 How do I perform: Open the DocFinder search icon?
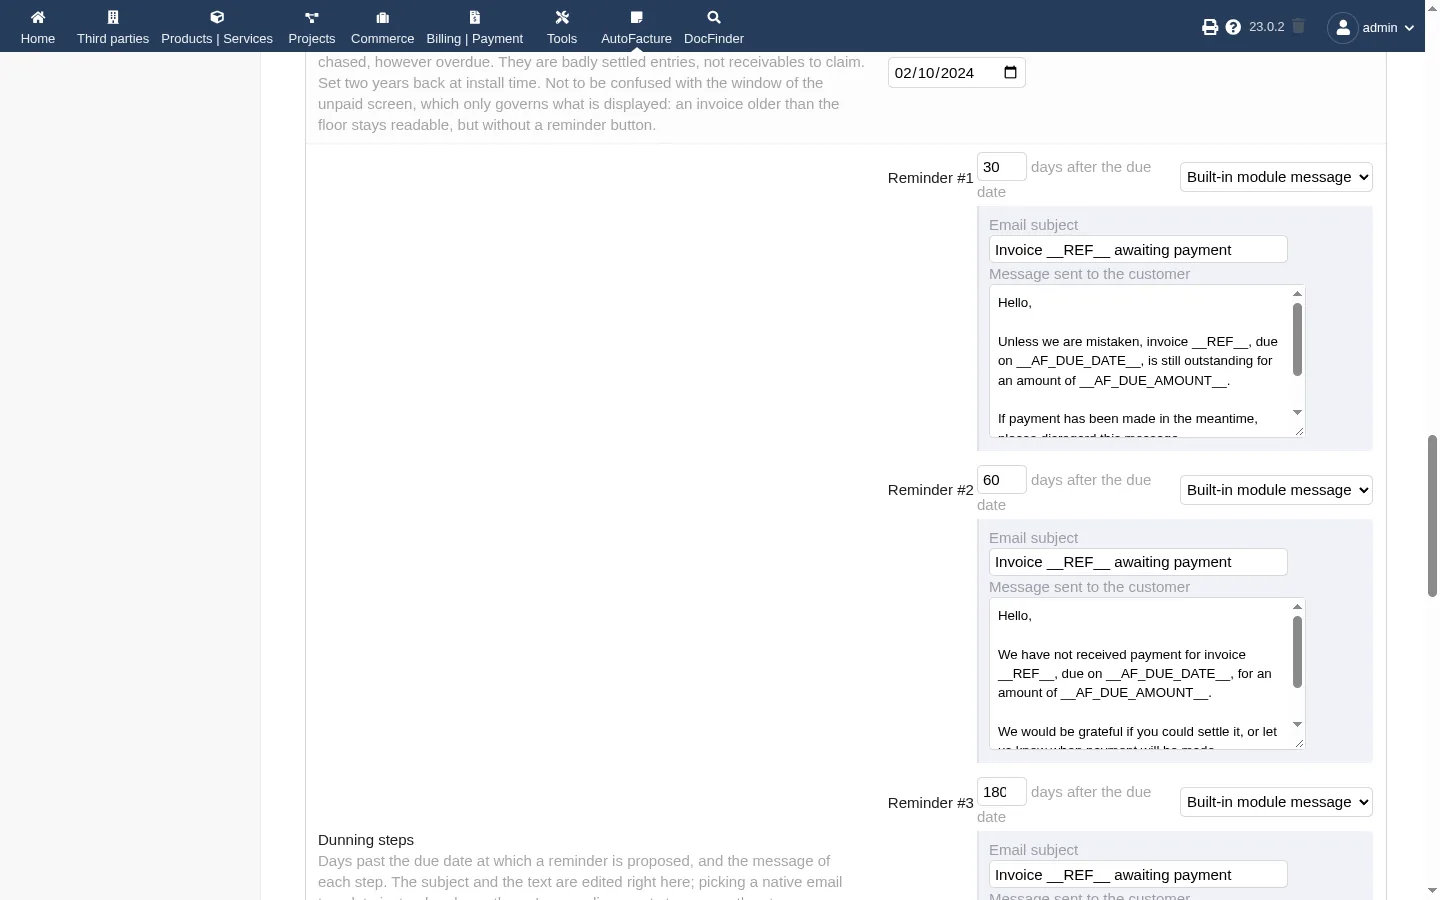pos(714,17)
